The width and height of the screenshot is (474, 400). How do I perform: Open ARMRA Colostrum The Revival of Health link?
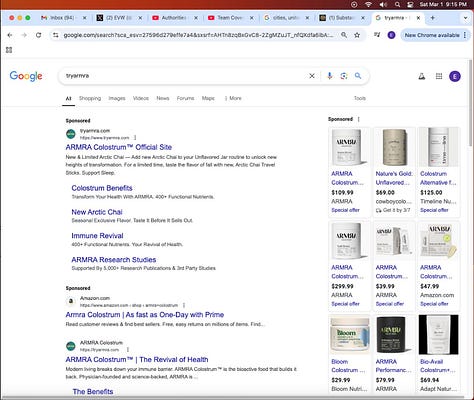coord(137,360)
